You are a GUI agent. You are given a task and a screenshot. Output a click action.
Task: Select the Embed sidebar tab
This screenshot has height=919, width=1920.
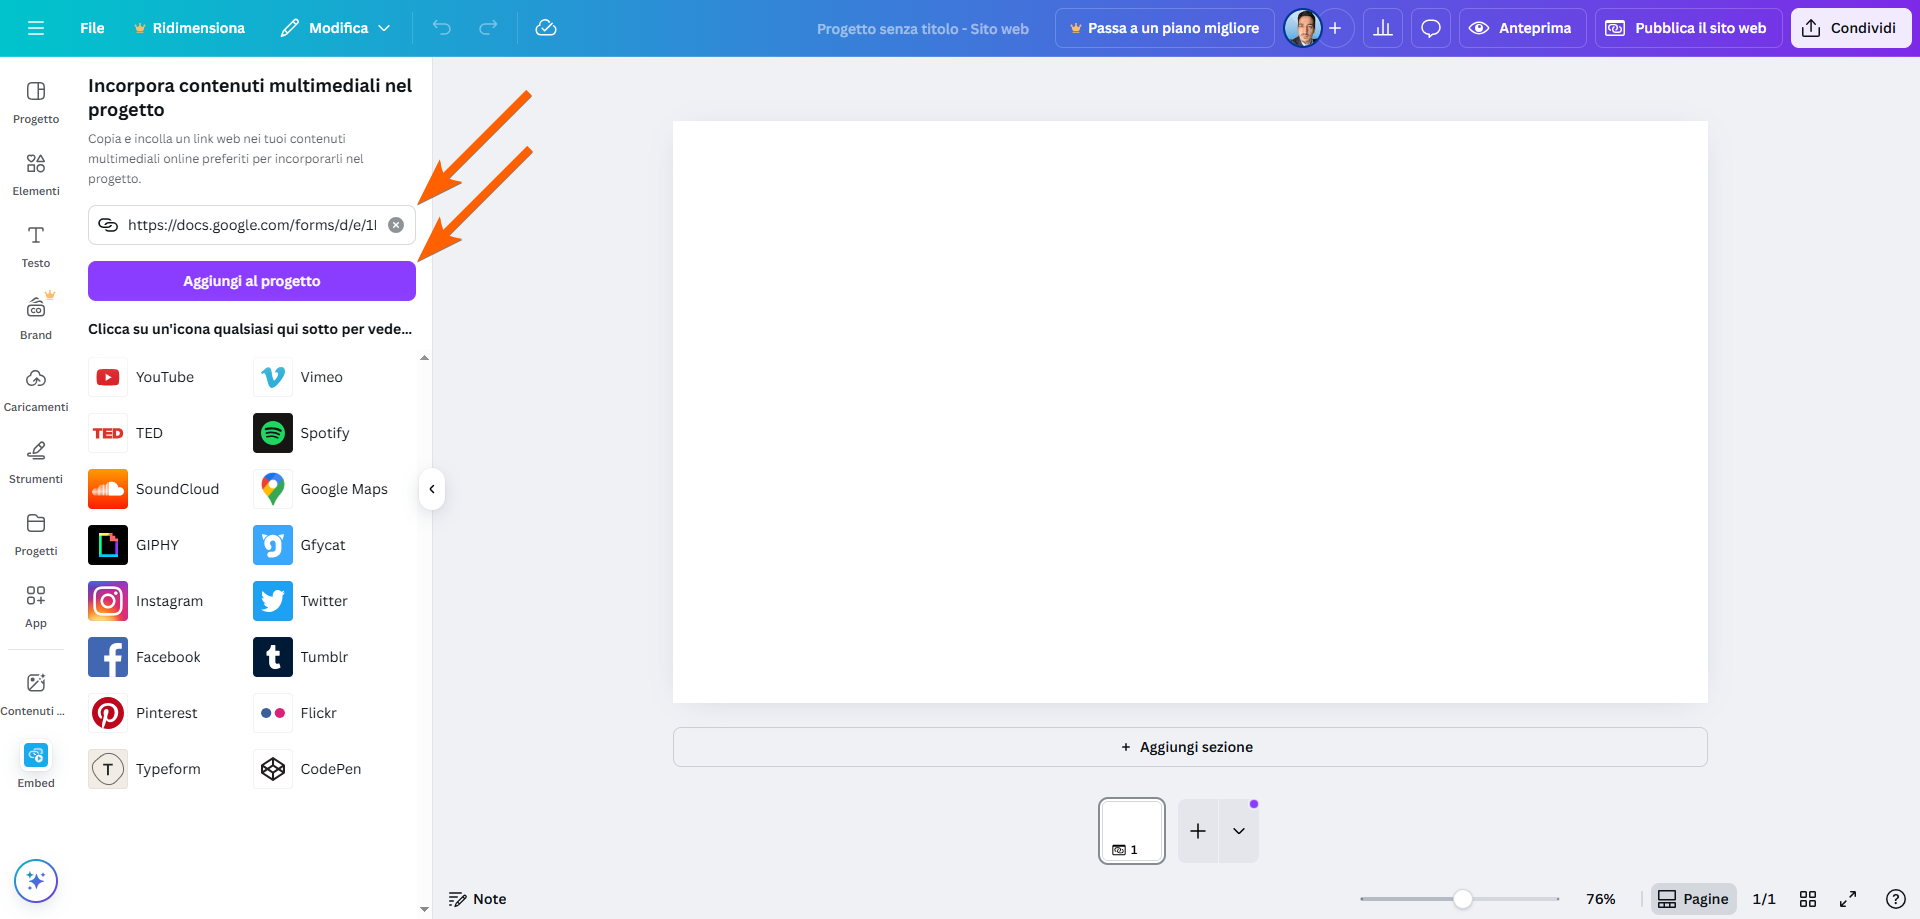pos(36,766)
